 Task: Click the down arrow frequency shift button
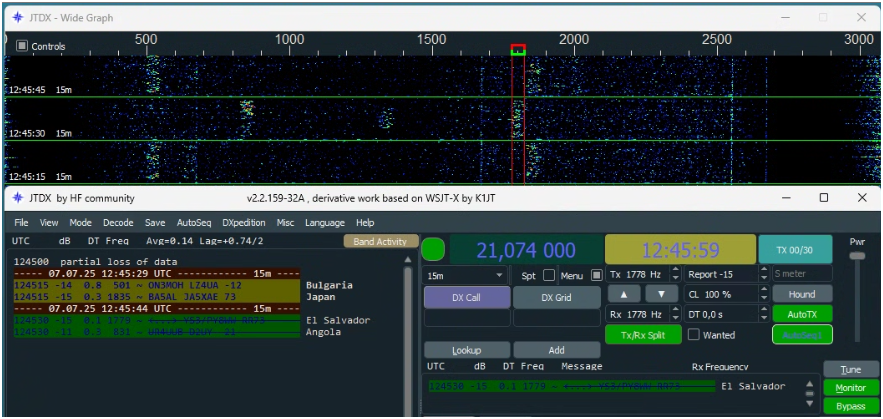pyautogui.click(x=661, y=294)
